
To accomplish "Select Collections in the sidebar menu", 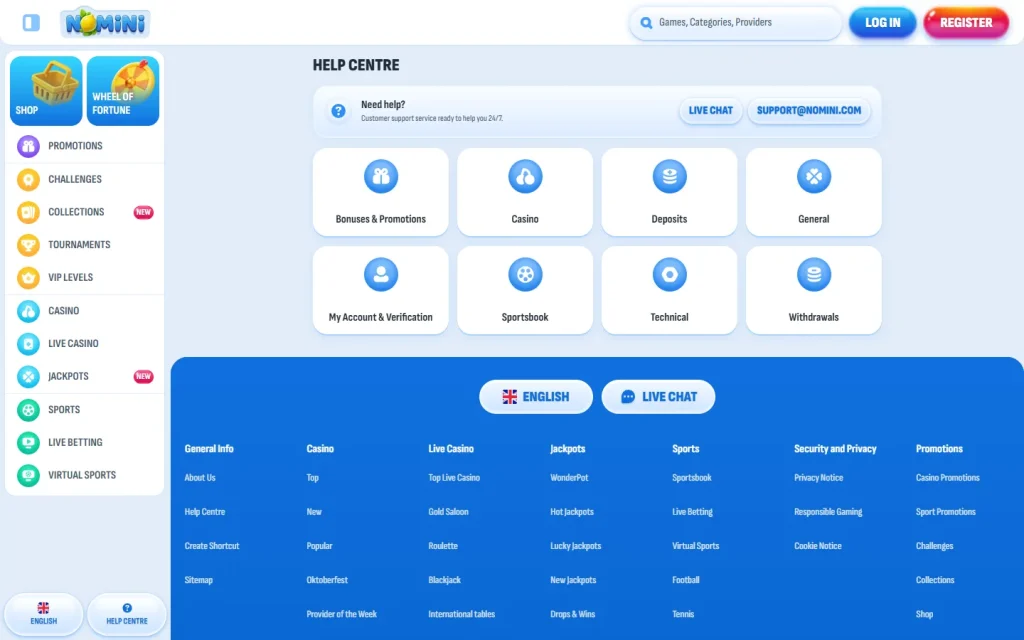I will [85, 212].
